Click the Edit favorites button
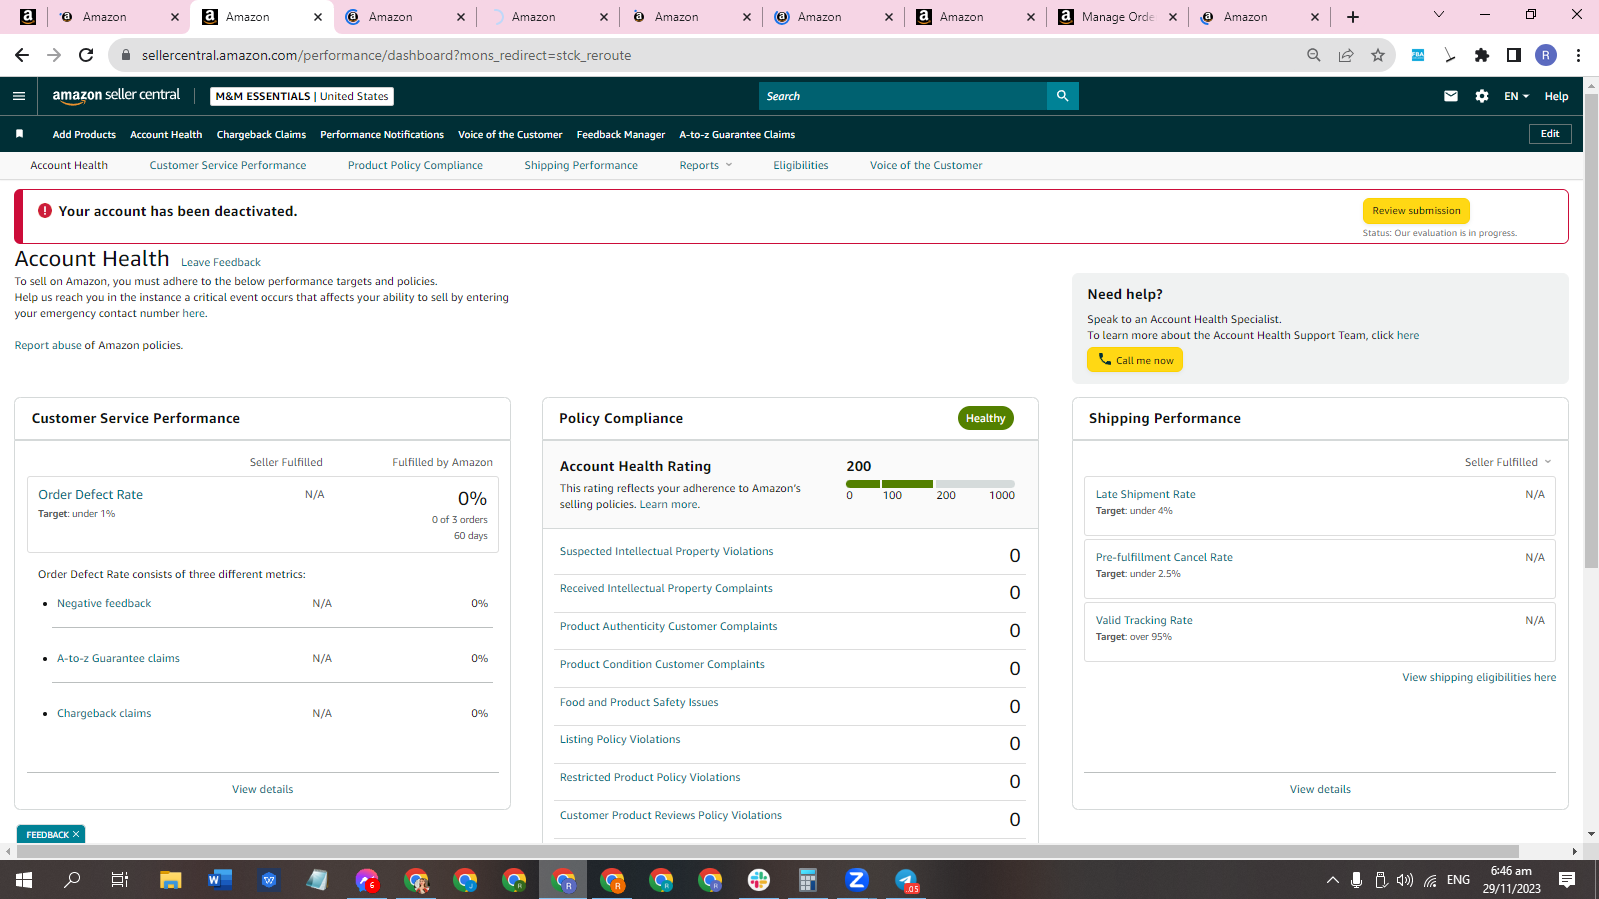This screenshot has width=1599, height=899. coord(1550,134)
